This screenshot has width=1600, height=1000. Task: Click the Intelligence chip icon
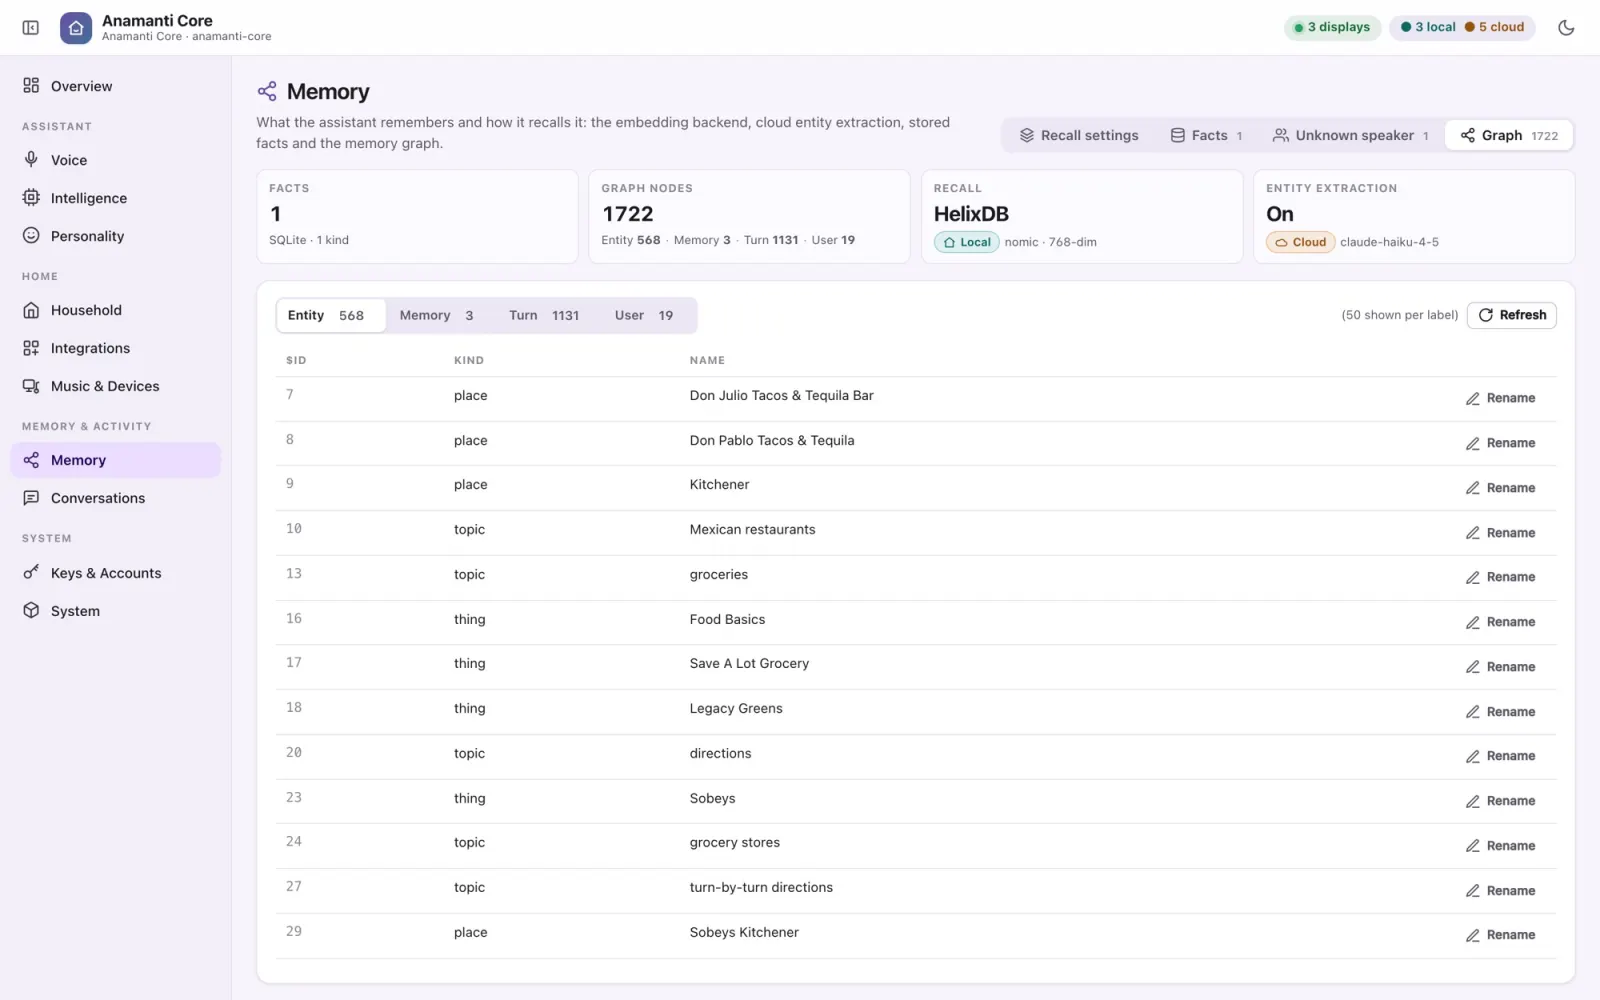pyautogui.click(x=31, y=198)
